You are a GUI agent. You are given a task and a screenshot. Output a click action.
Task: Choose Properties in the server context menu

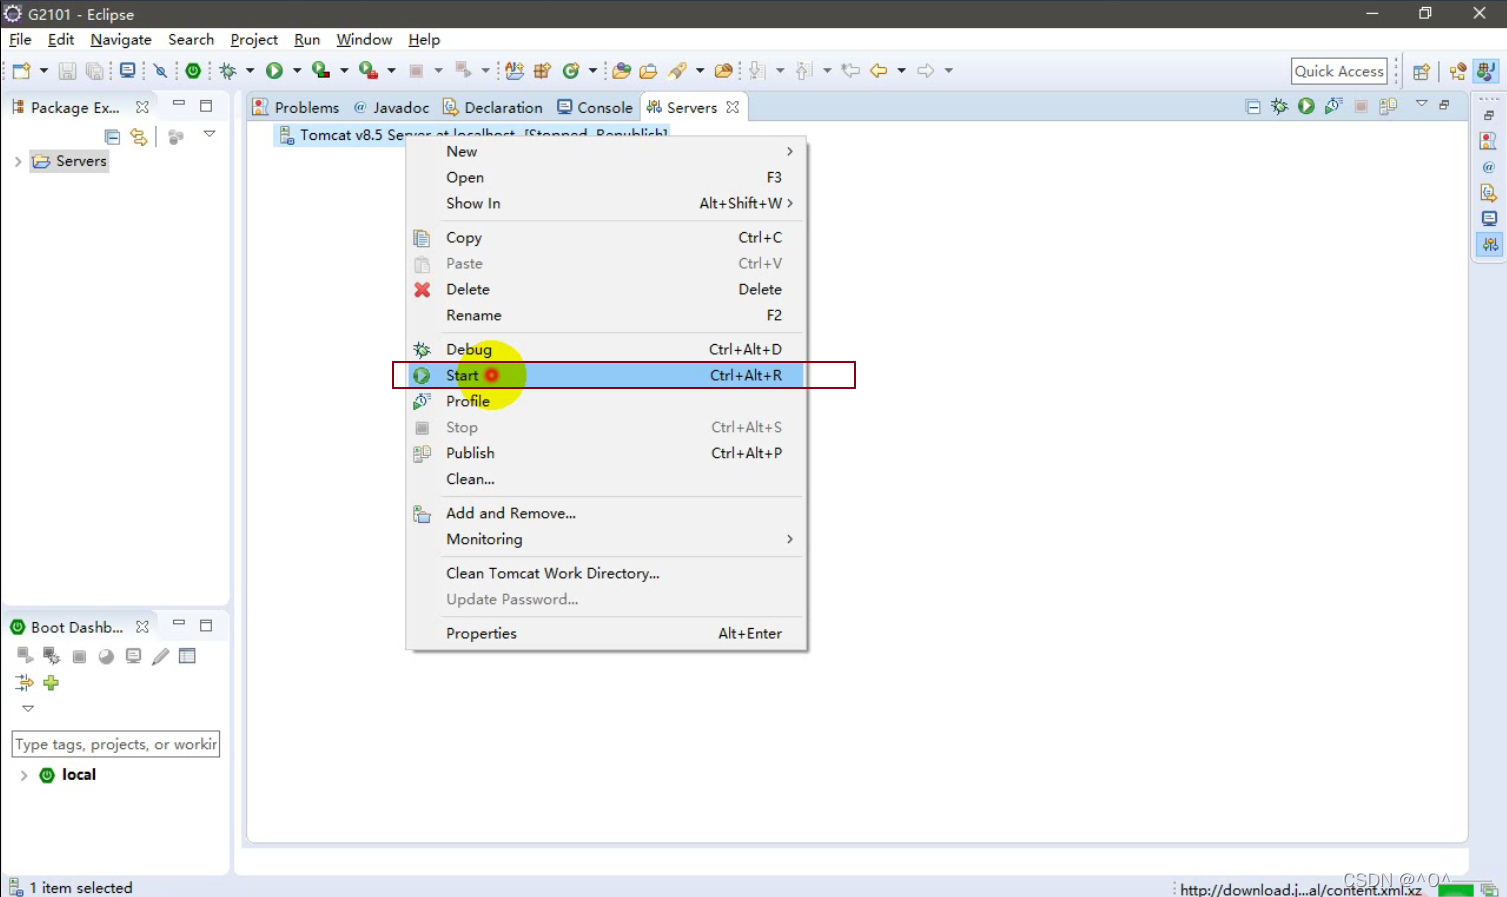[x=606, y=634]
